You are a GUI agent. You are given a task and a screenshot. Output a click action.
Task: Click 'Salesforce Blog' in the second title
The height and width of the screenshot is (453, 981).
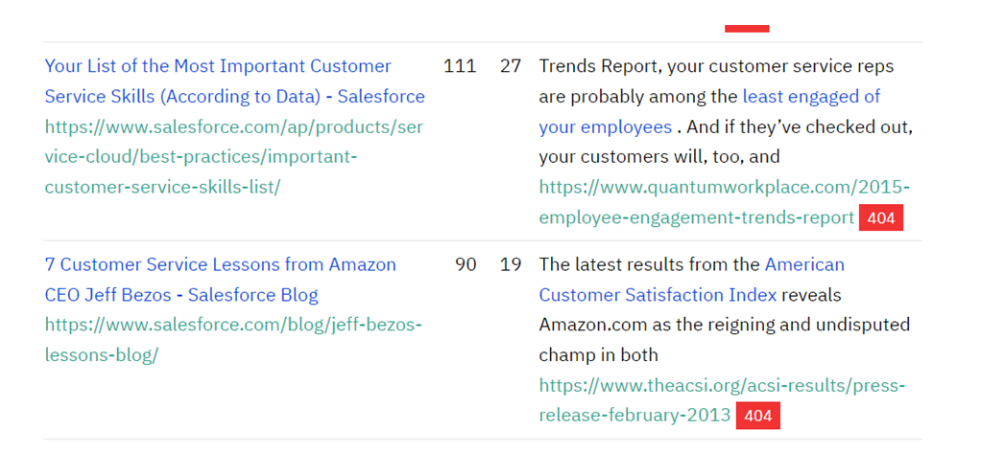tap(253, 295)
